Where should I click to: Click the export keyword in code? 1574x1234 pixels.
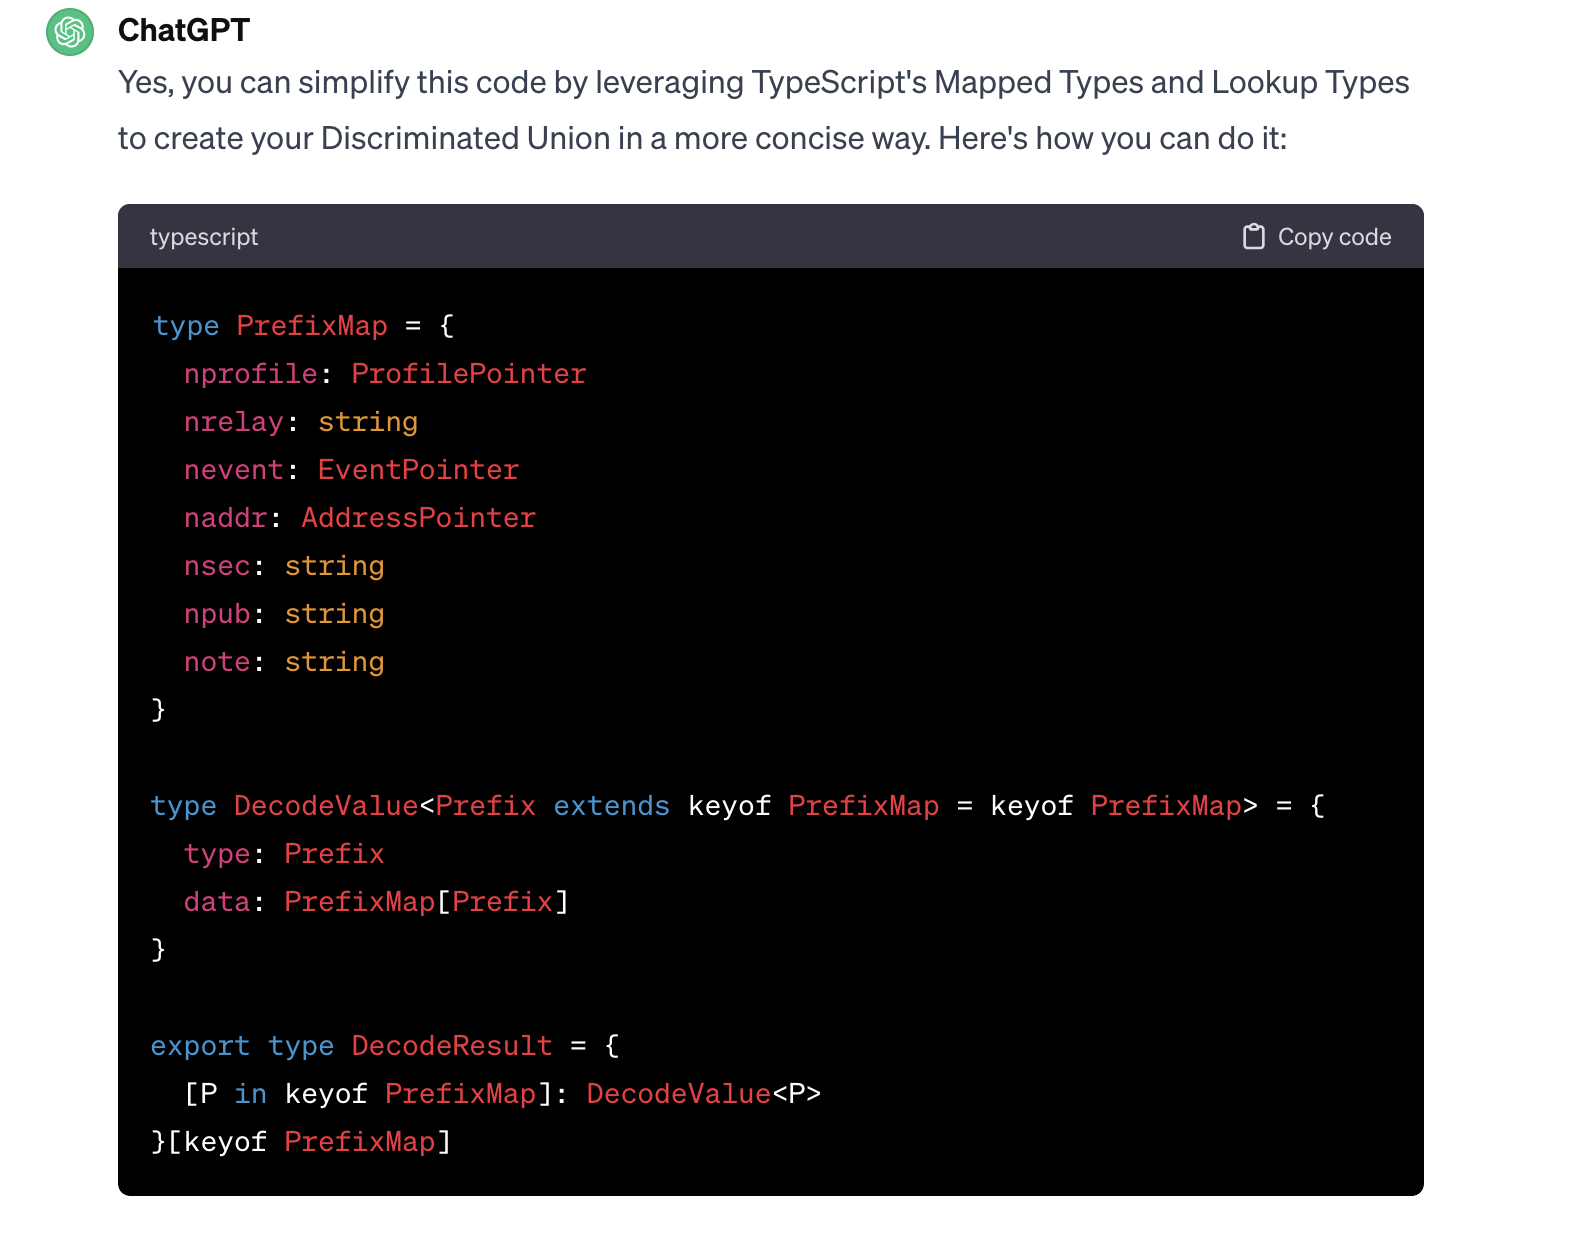pyautogui.click(x=200, y=1046)
